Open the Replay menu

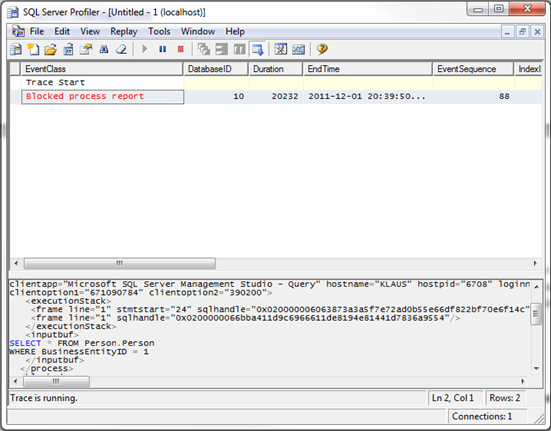pyautogui.click(x=124, y=32)
